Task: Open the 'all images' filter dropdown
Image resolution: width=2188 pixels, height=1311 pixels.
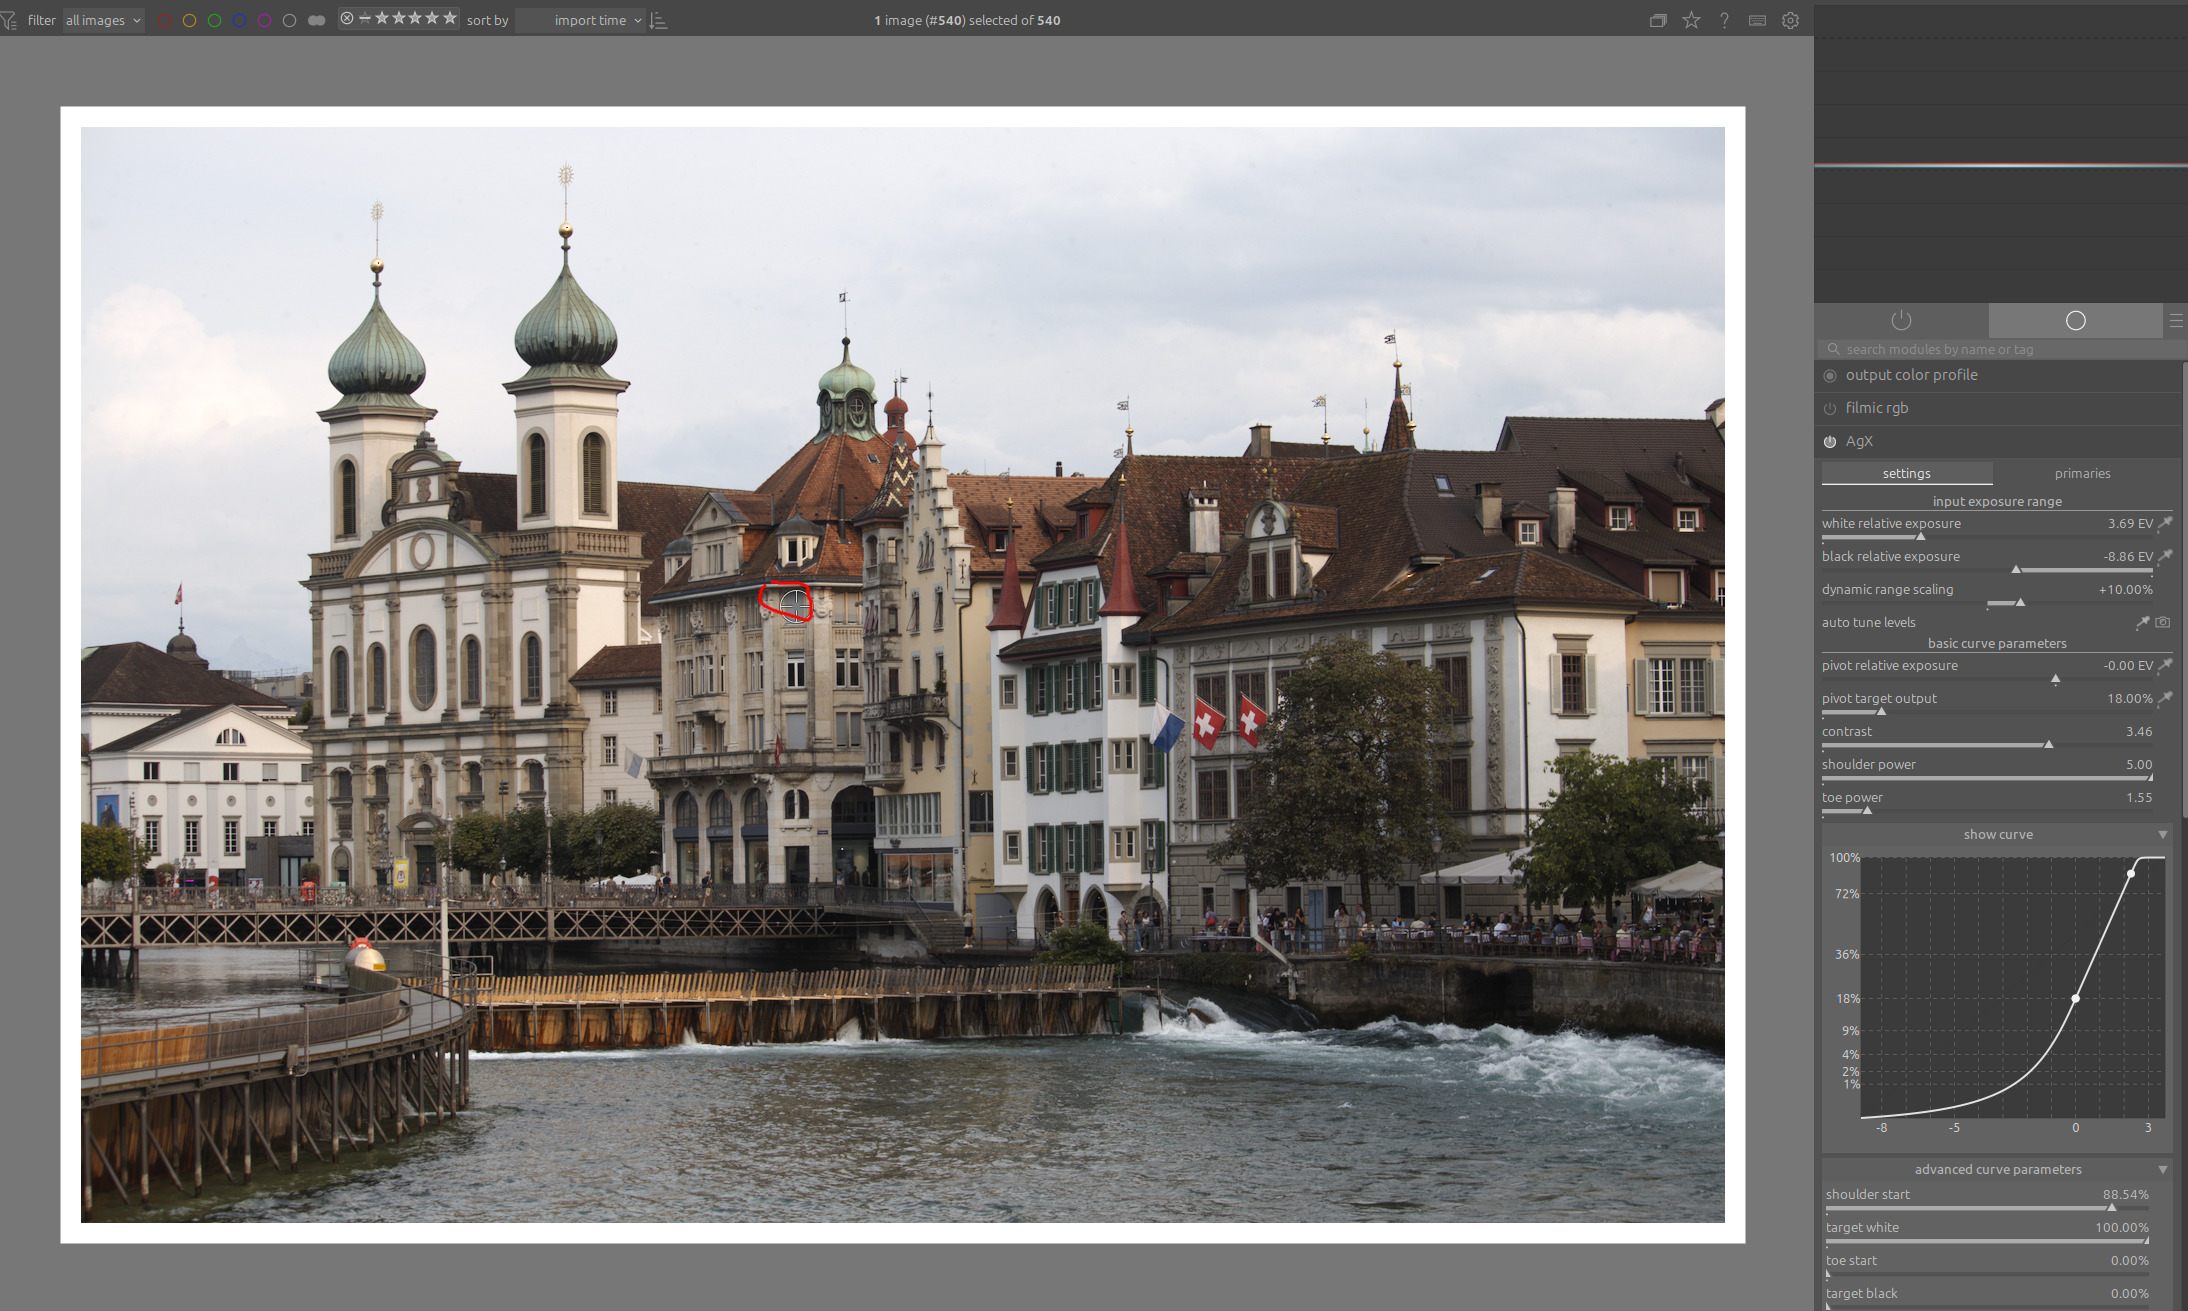Action: click(103, 20)
